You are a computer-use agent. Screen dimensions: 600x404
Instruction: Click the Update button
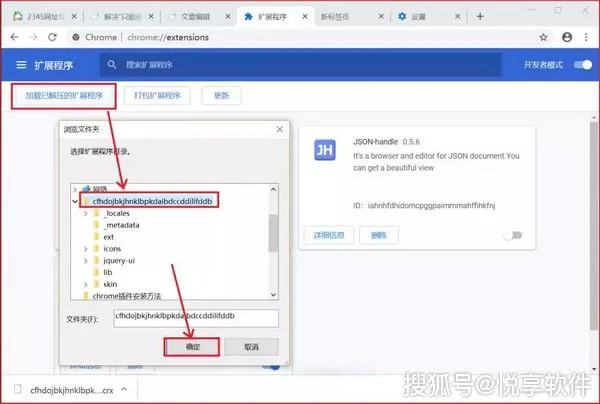pyautogui.click(x=222, y=96)
